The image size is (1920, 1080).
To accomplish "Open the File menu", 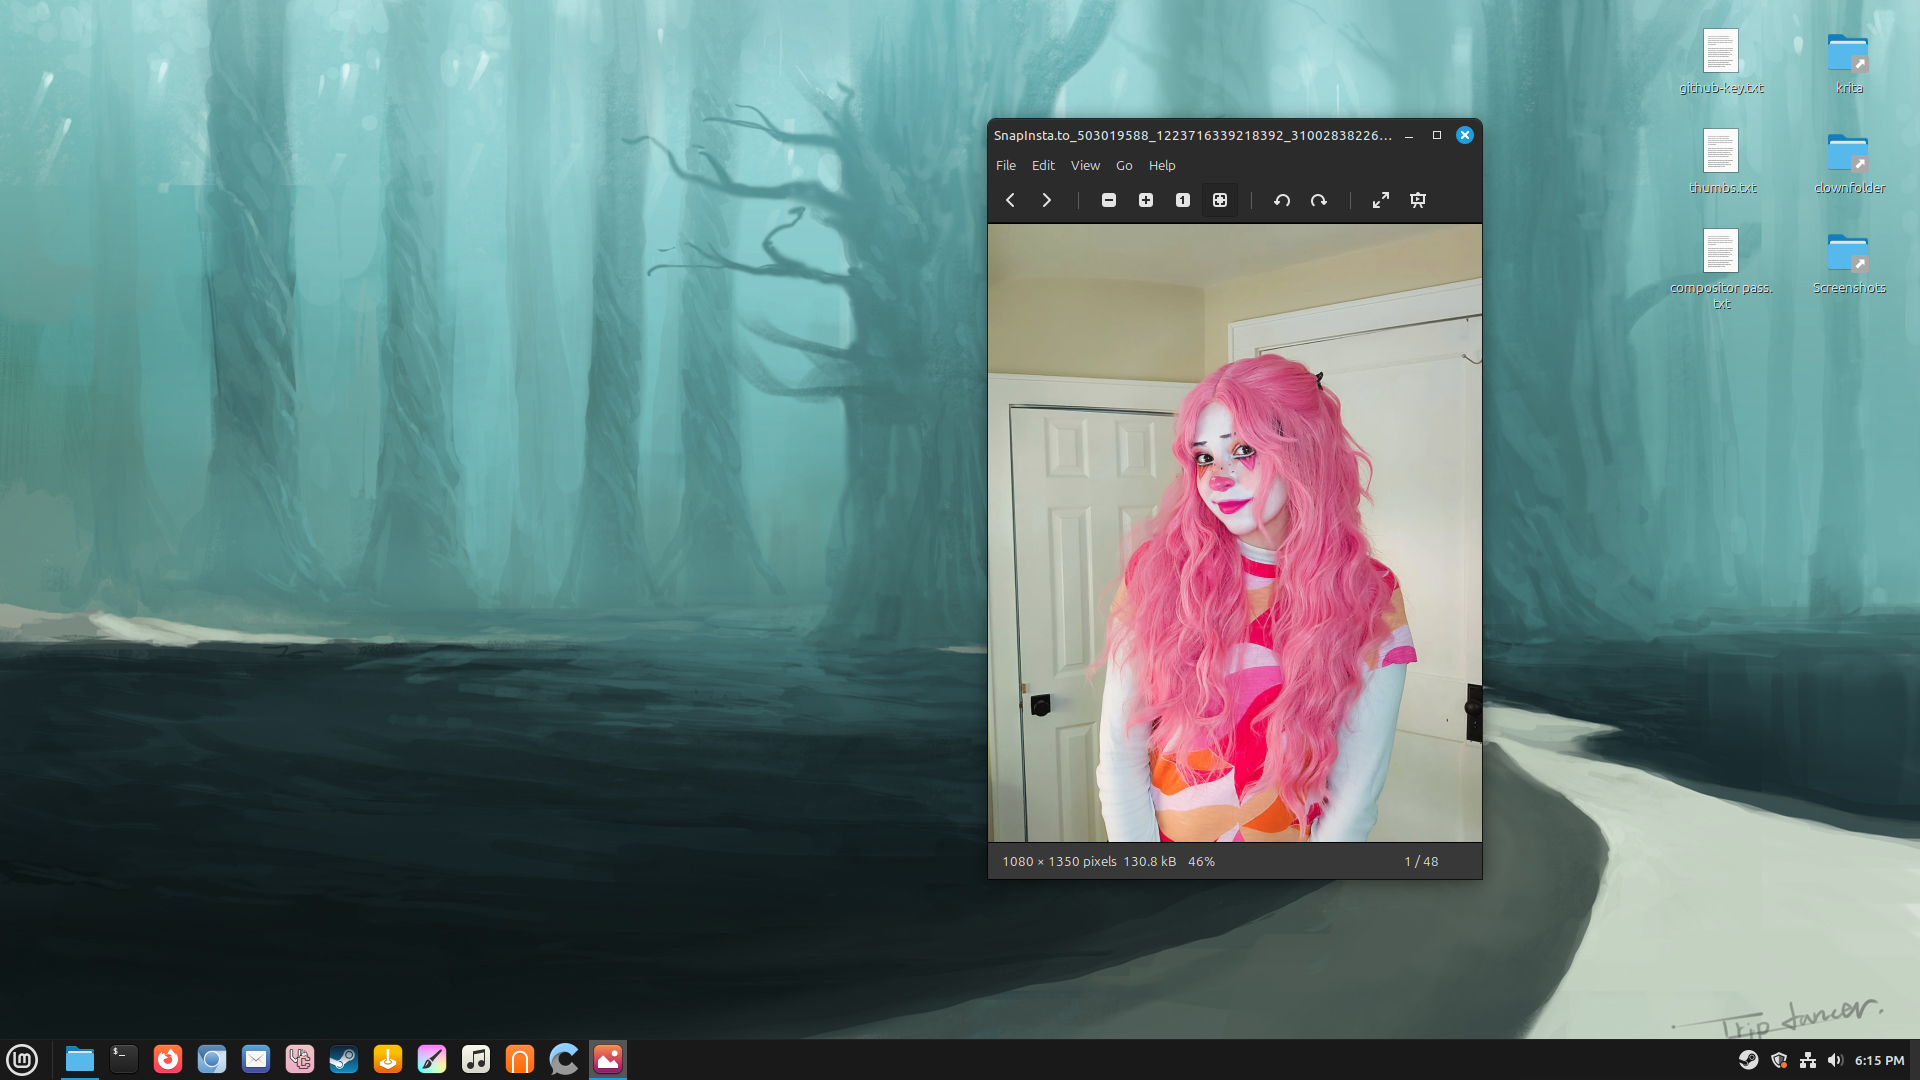I will click(x=1006, y=166).
